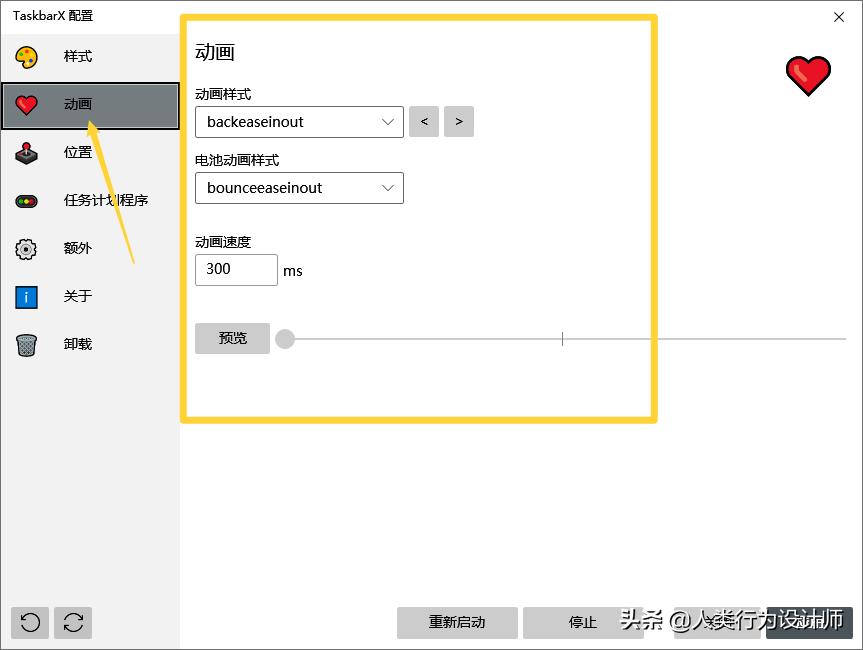The width and height of the screenshot is (863, 650).
Task: Select the palette icon for 样式 settings
Action: point(25,57)
